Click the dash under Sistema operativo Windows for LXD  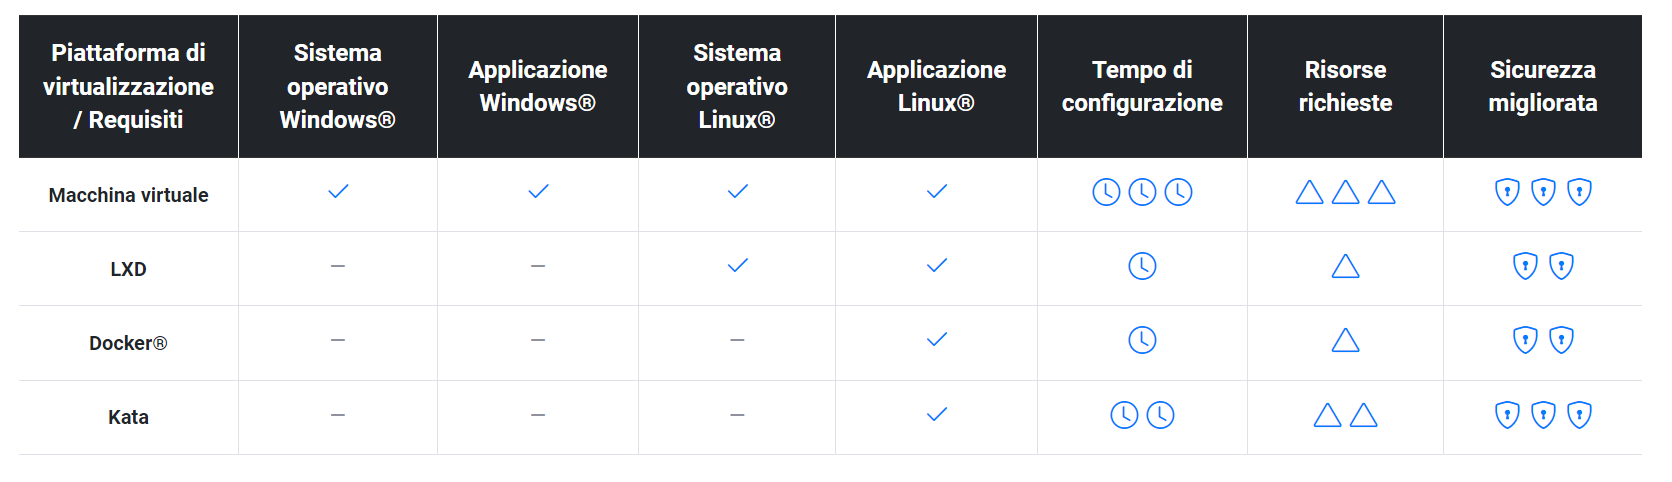pyautogui.click(x=338, y=266)
